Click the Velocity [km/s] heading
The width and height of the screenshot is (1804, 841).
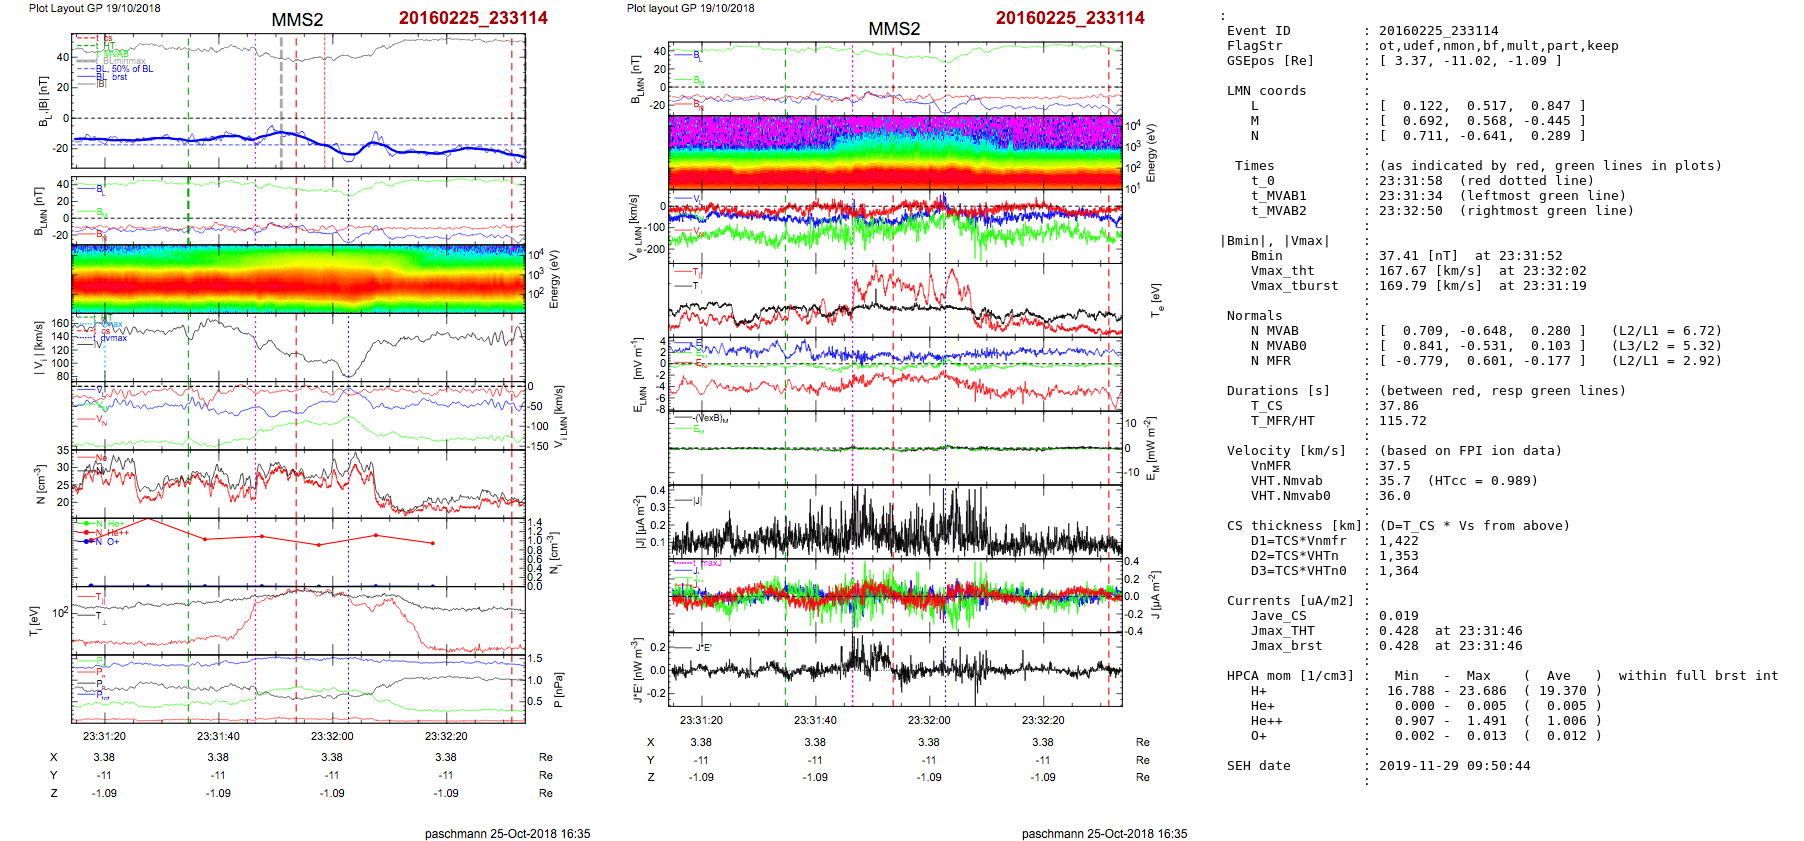pyautogui.click(x=1286, y=451)
